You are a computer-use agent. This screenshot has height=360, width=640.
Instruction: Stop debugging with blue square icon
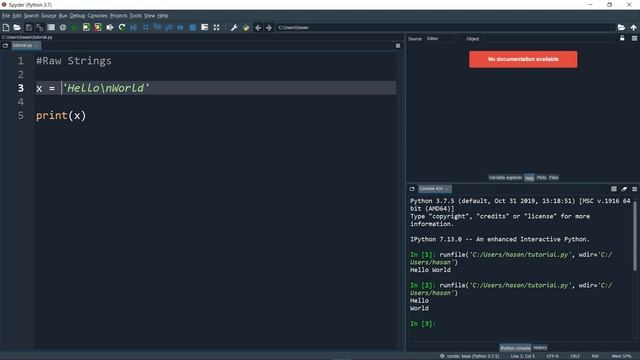pos(193,27)
